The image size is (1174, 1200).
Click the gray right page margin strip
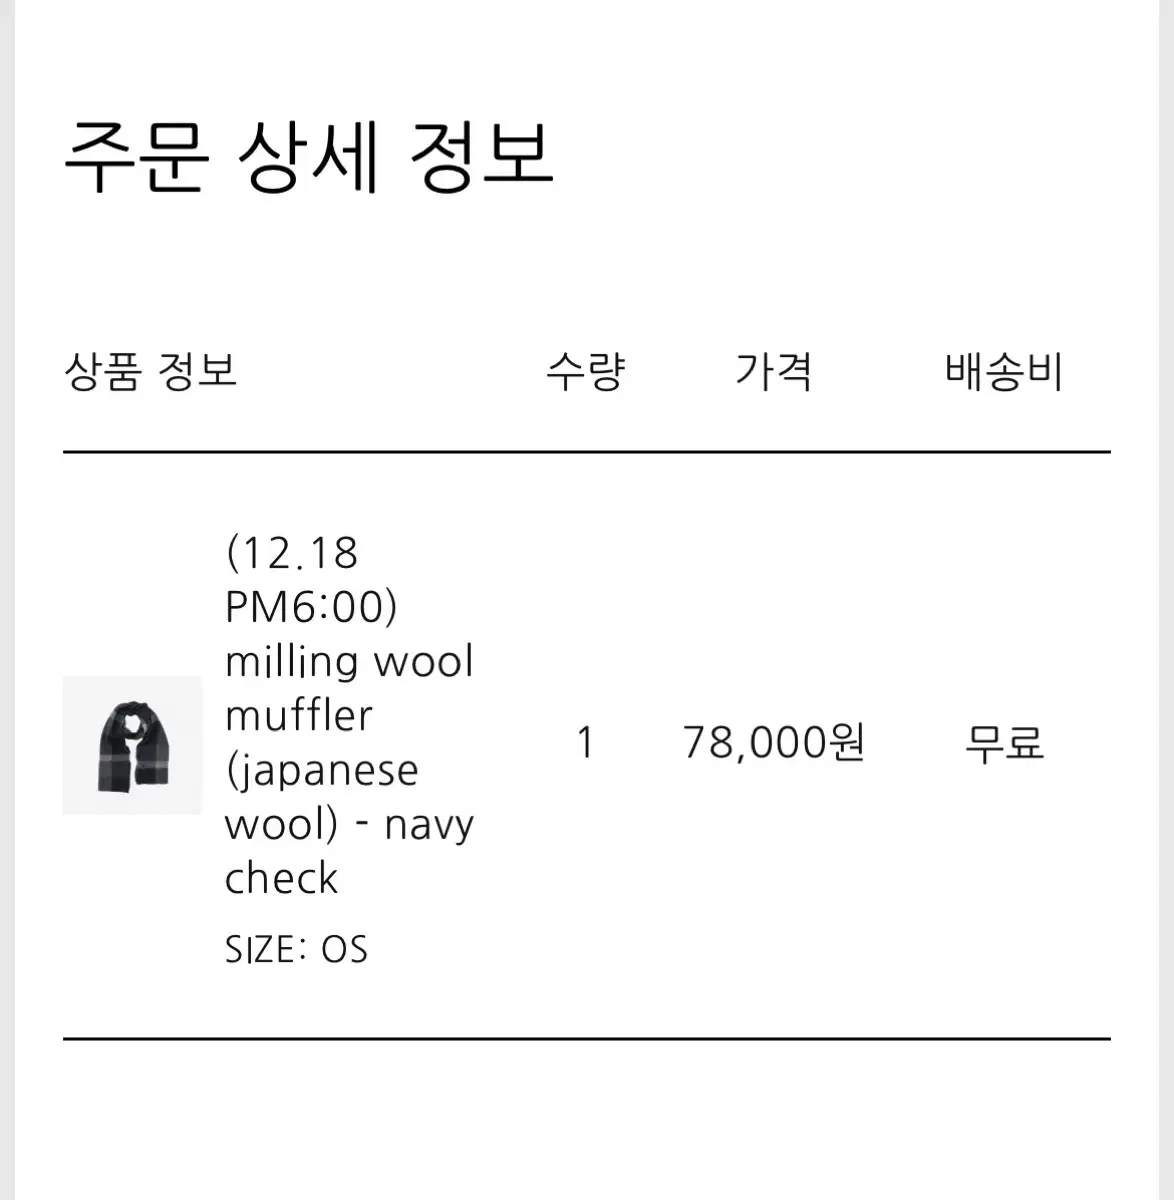coord(1165,600)
